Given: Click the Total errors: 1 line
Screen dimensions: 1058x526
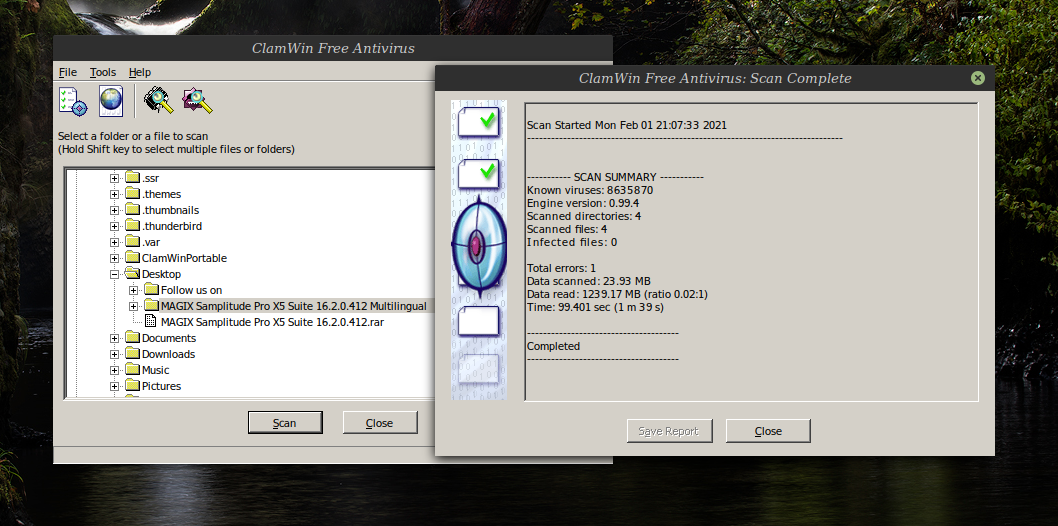Looking at the screenshot, I should [x=561, y=268].
